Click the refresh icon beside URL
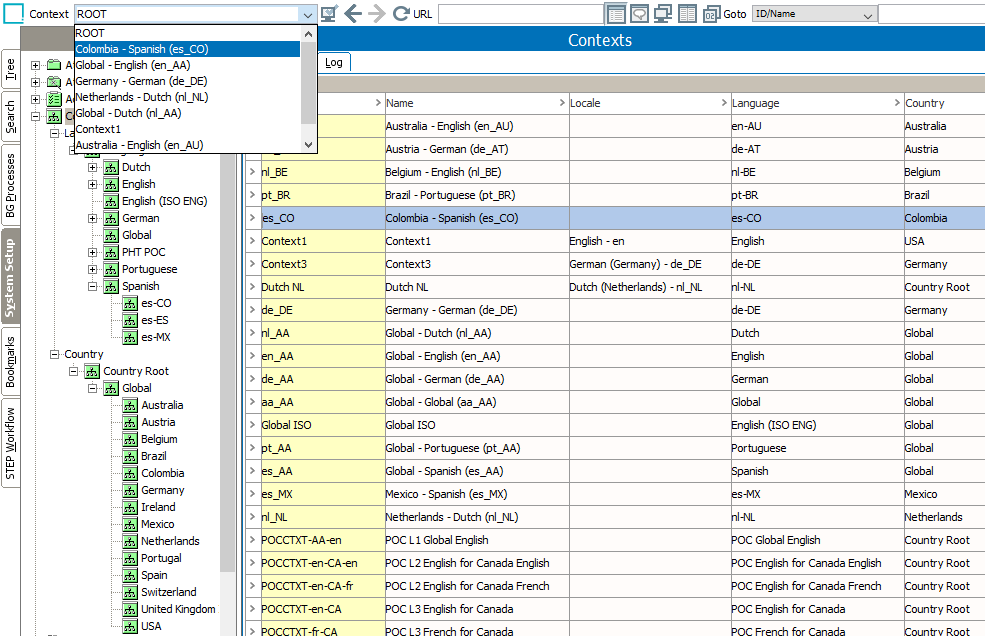The width and height of the screenshot is (985, 636). pos(401,14)
